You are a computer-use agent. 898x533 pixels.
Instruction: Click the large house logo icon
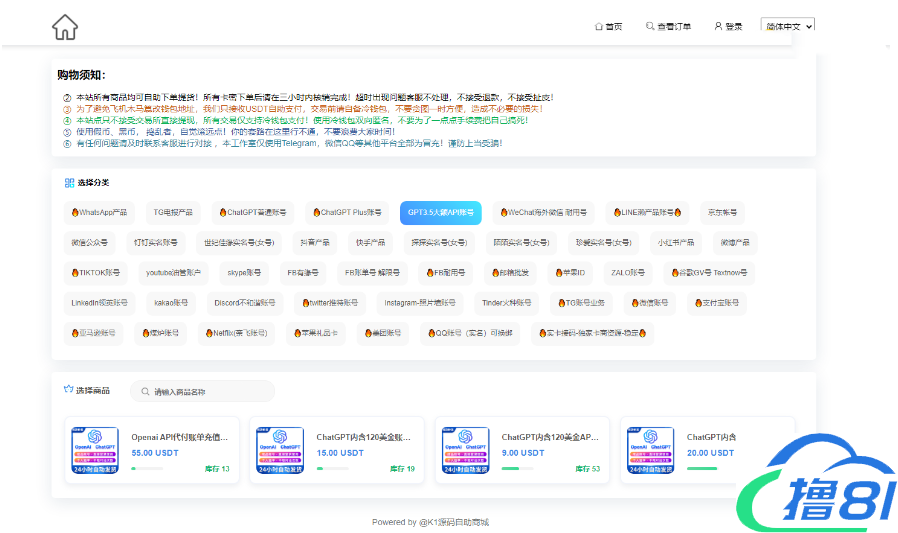click(x=65, y=27)
